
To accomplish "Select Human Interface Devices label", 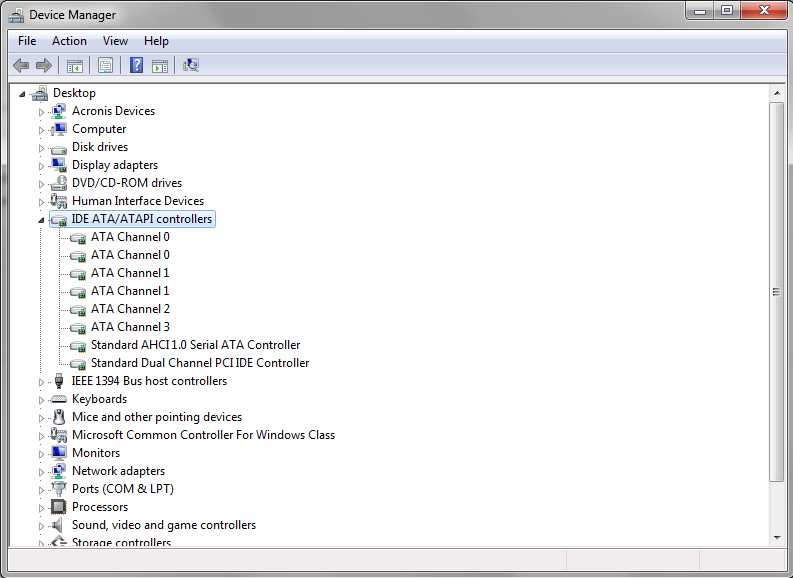I will (x=138, y=201).
